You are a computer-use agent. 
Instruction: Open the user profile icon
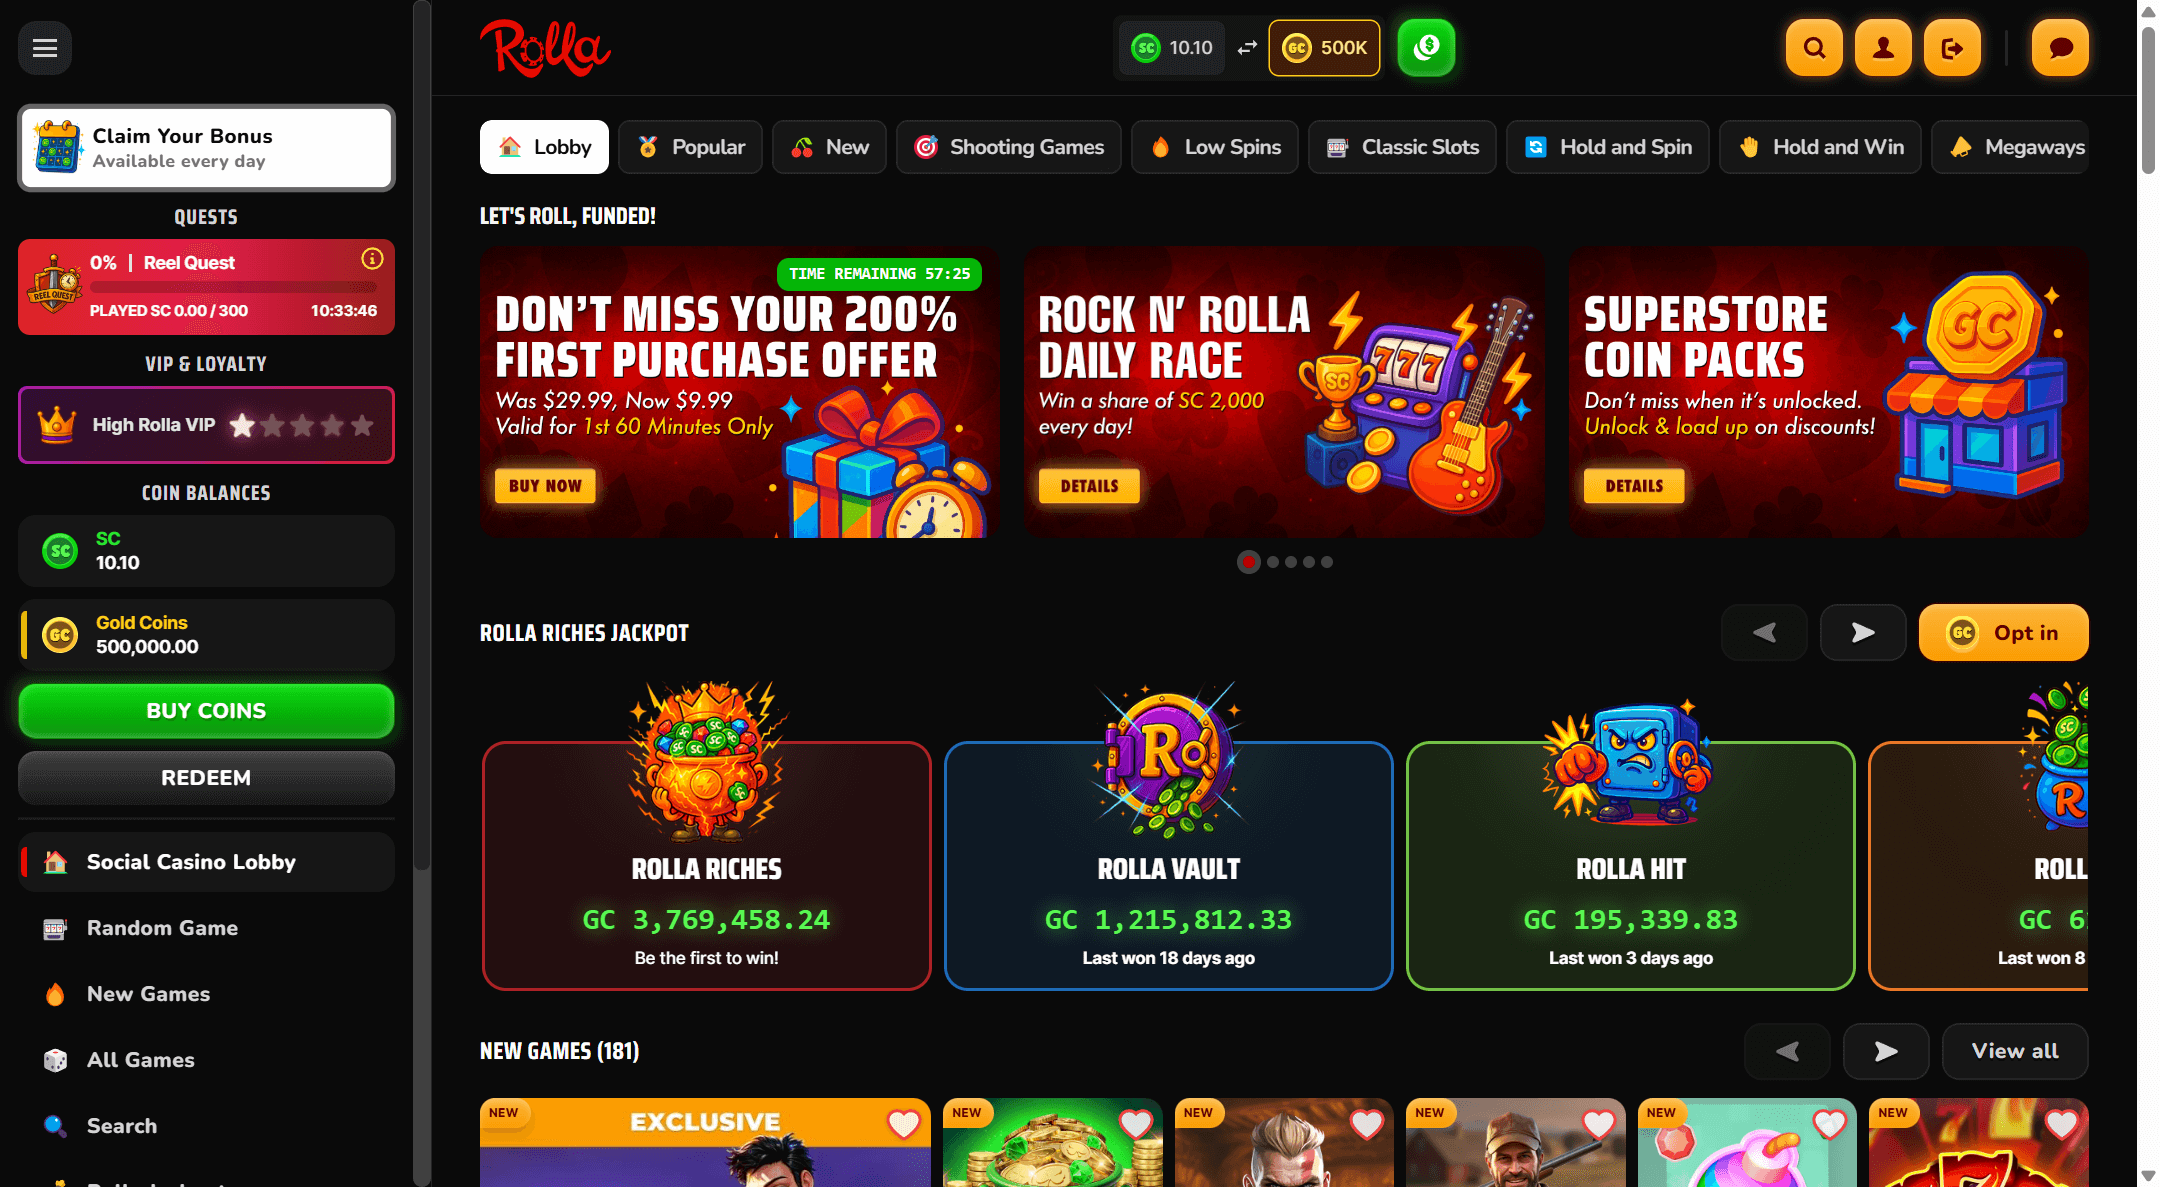click(x=1883, y=48)
